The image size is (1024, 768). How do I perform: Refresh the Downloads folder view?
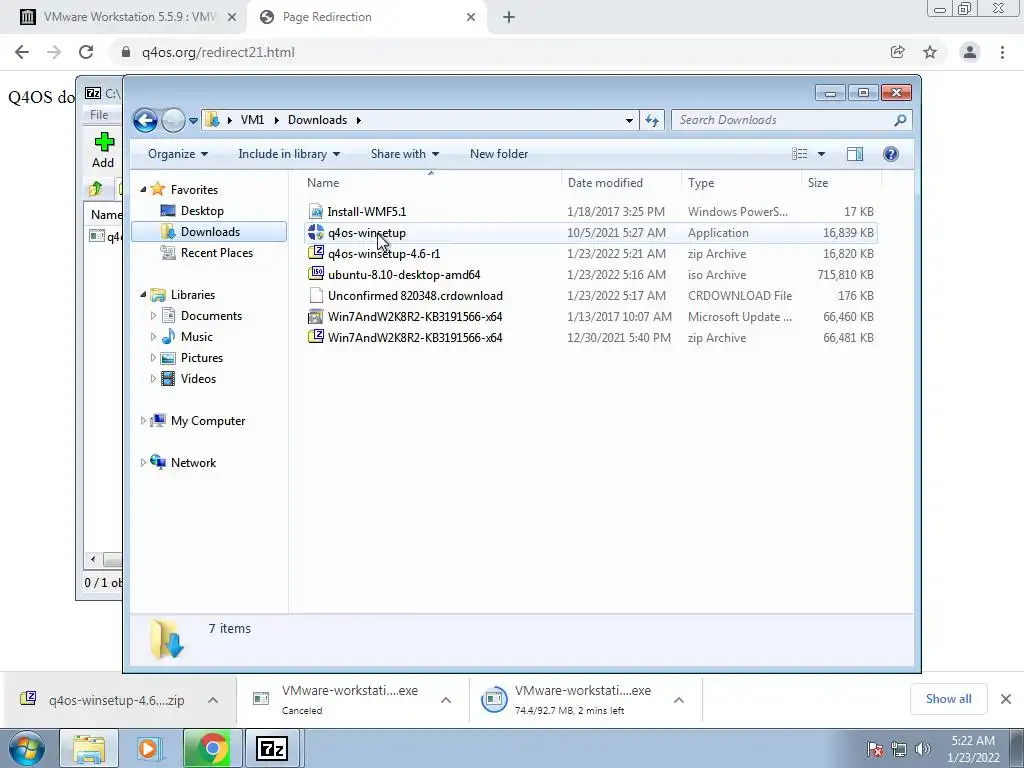(x=652, y=120)
